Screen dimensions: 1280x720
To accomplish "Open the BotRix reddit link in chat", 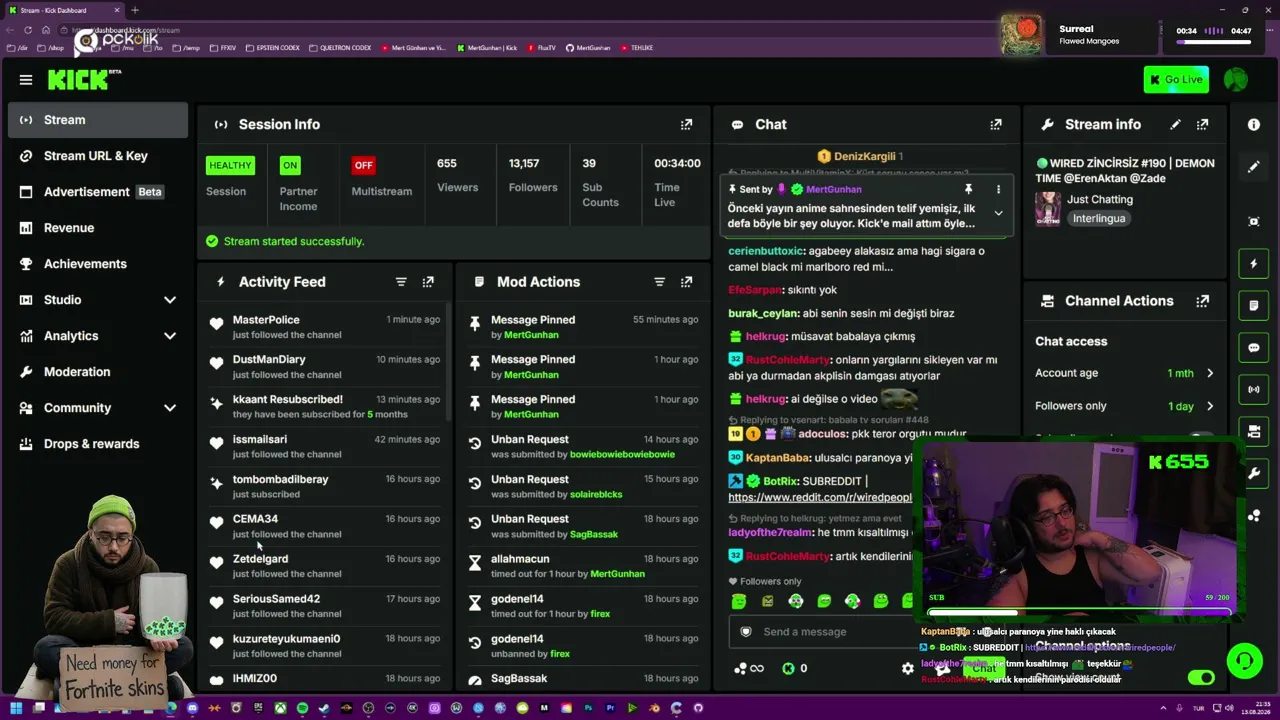I will pyautogui.click(x=820, y=497).
